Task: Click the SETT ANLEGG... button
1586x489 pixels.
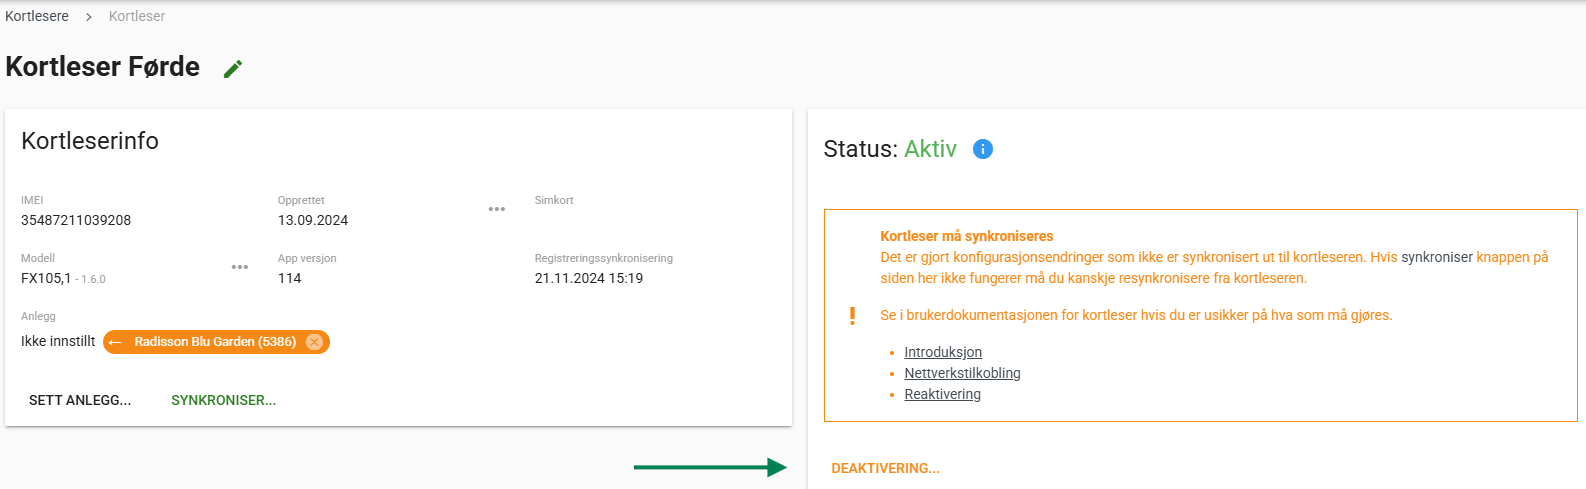Action: click(x=80, y=400)
